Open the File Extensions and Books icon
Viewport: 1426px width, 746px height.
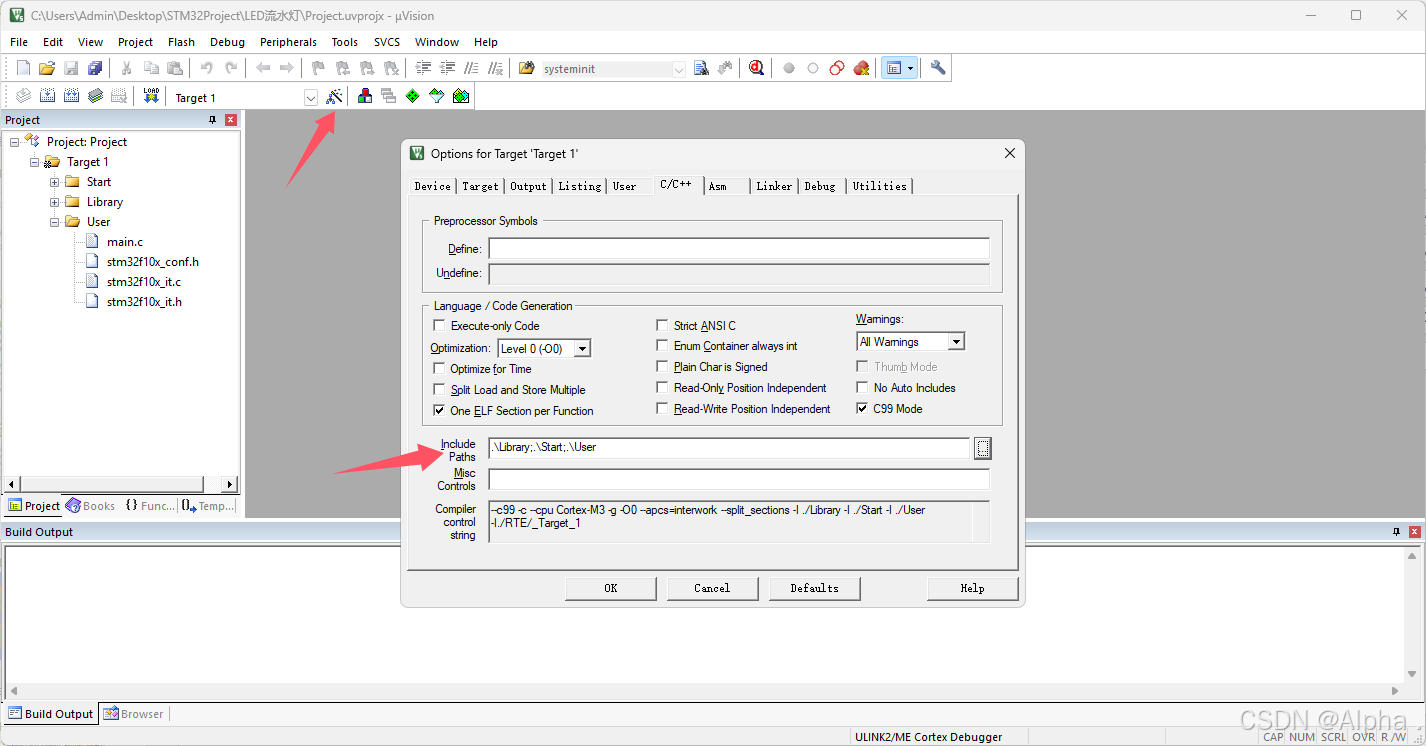[365, 96]
